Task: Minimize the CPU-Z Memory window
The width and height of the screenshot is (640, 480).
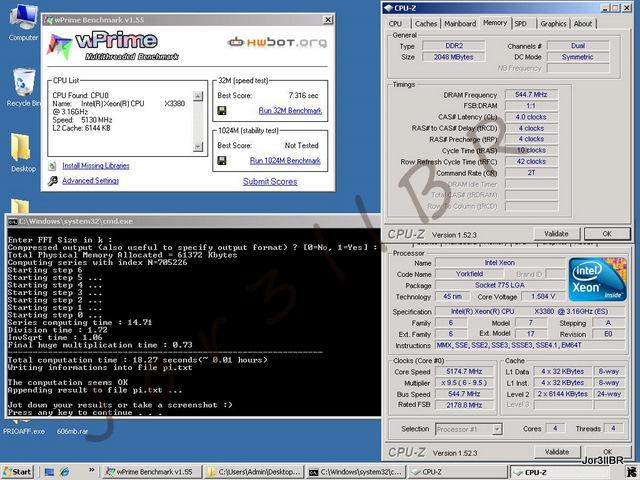Action: 605,8
